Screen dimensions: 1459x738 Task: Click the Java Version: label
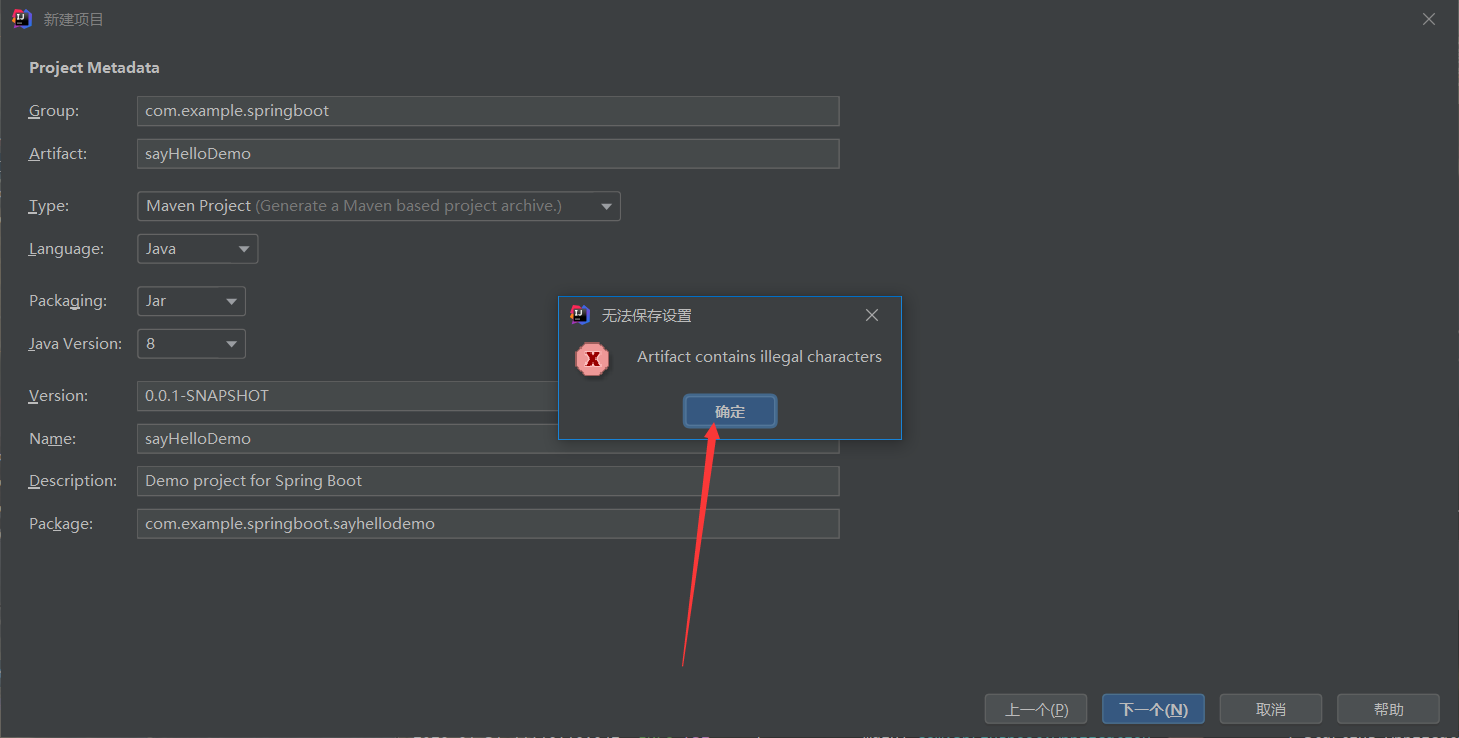tap(75, 344)
